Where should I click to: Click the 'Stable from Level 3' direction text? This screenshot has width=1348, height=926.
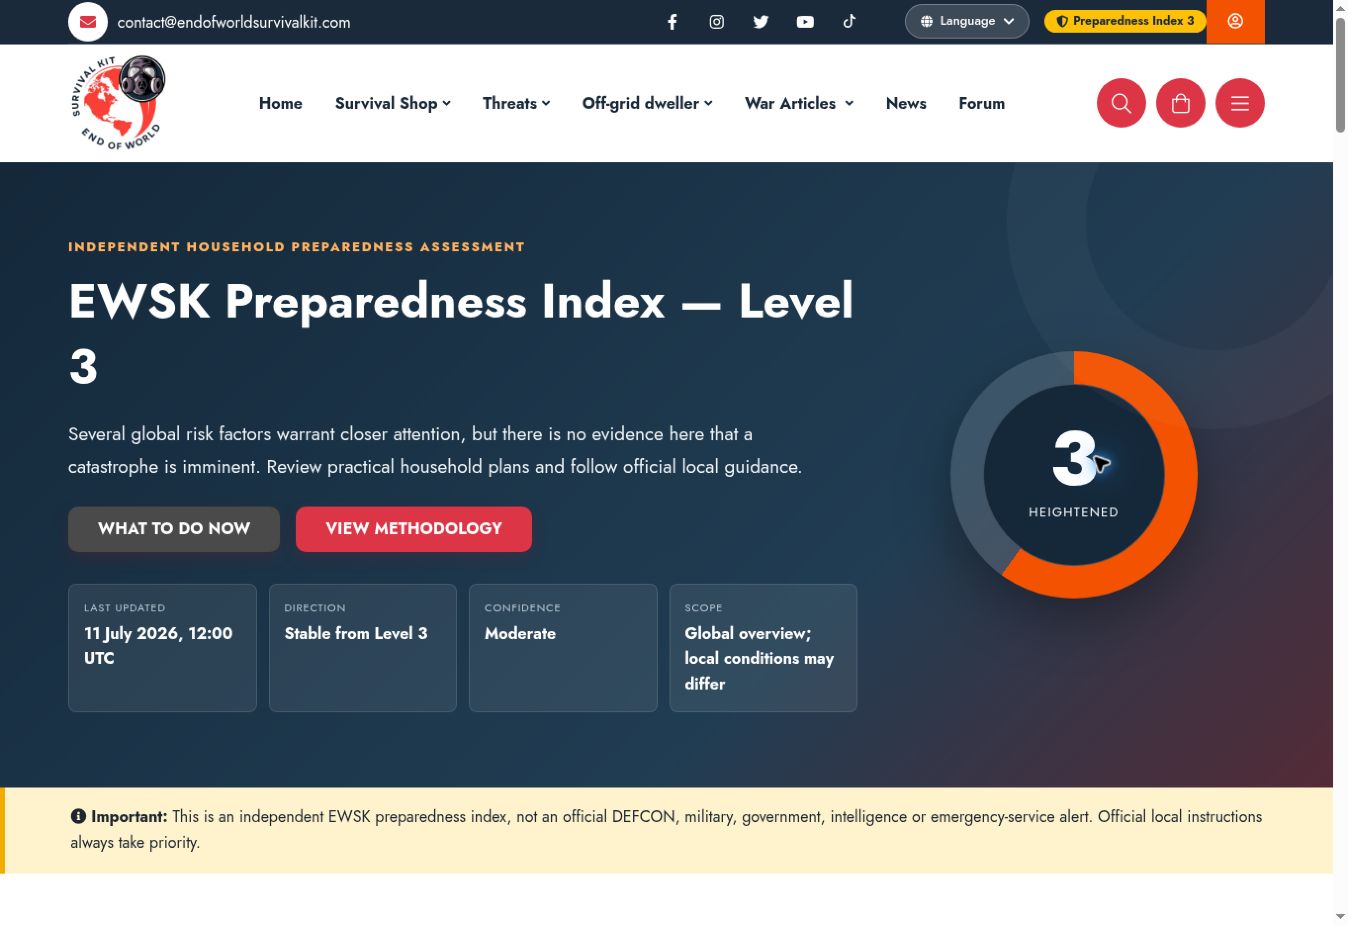(356, 633)
